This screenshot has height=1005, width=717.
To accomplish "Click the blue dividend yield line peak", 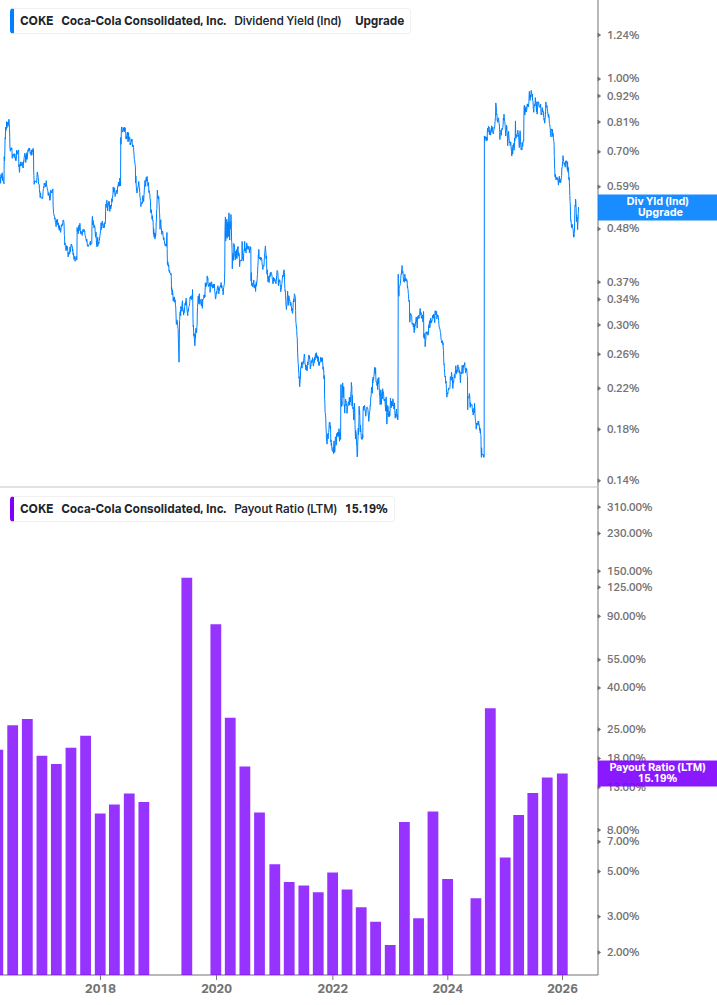I will 530,89.
